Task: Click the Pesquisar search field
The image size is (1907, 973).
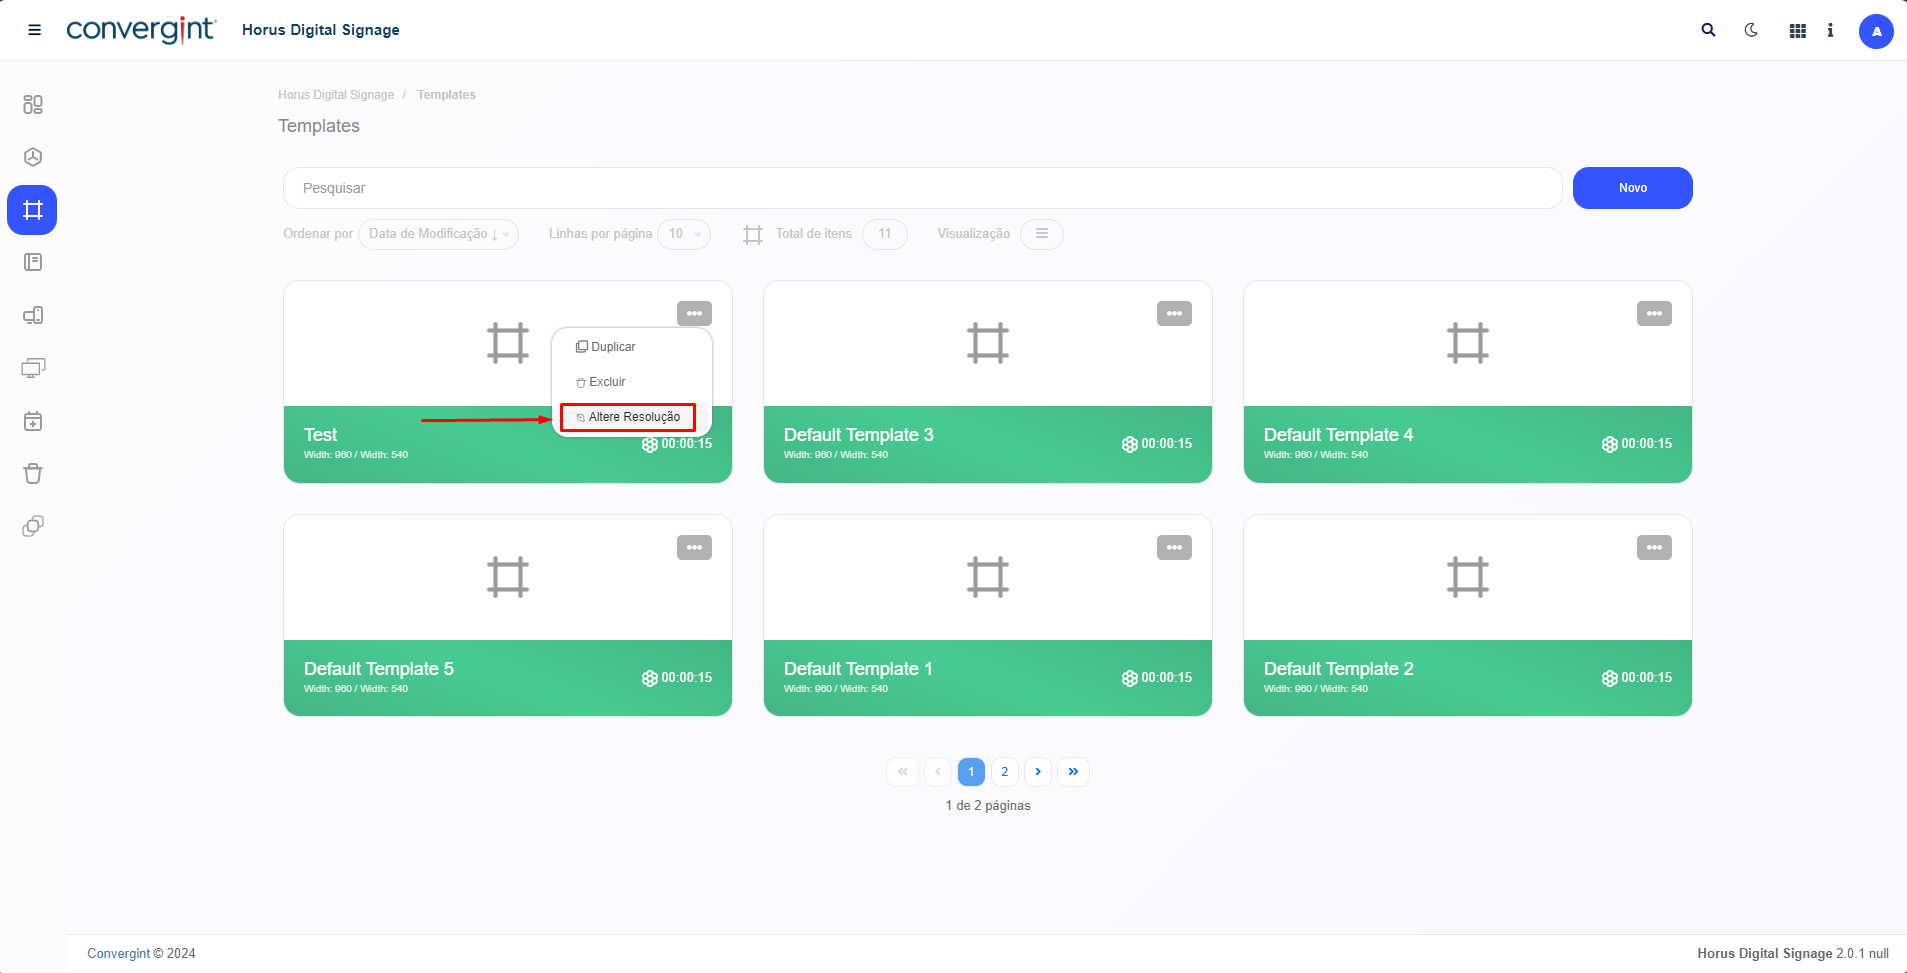Action: coord(921,188)
